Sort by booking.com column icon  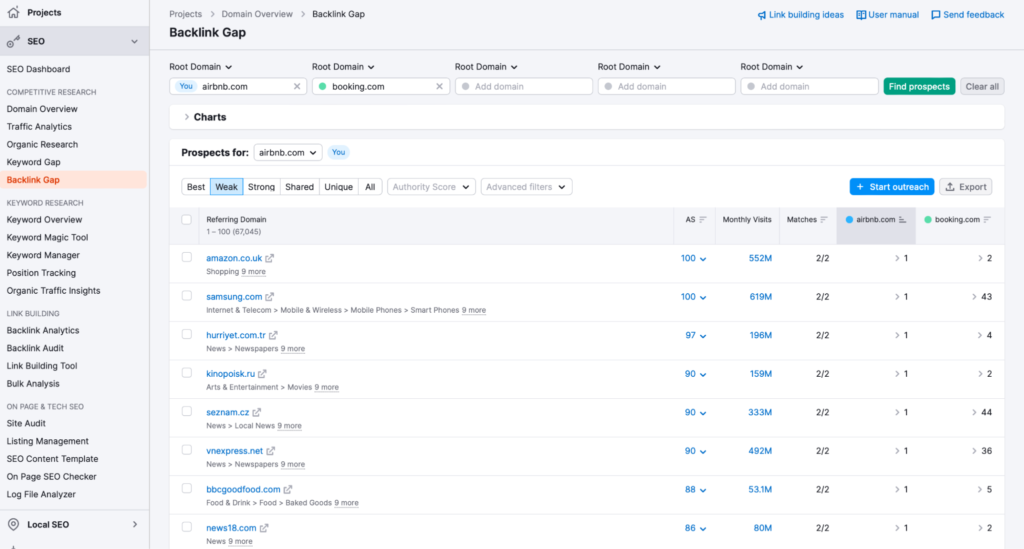click(x=987, y=220)
